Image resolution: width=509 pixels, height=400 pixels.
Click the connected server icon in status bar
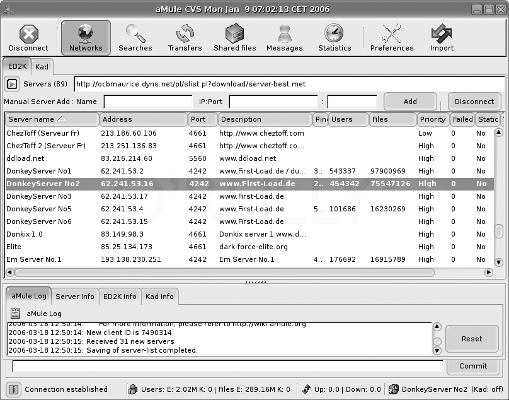[394, 389]
